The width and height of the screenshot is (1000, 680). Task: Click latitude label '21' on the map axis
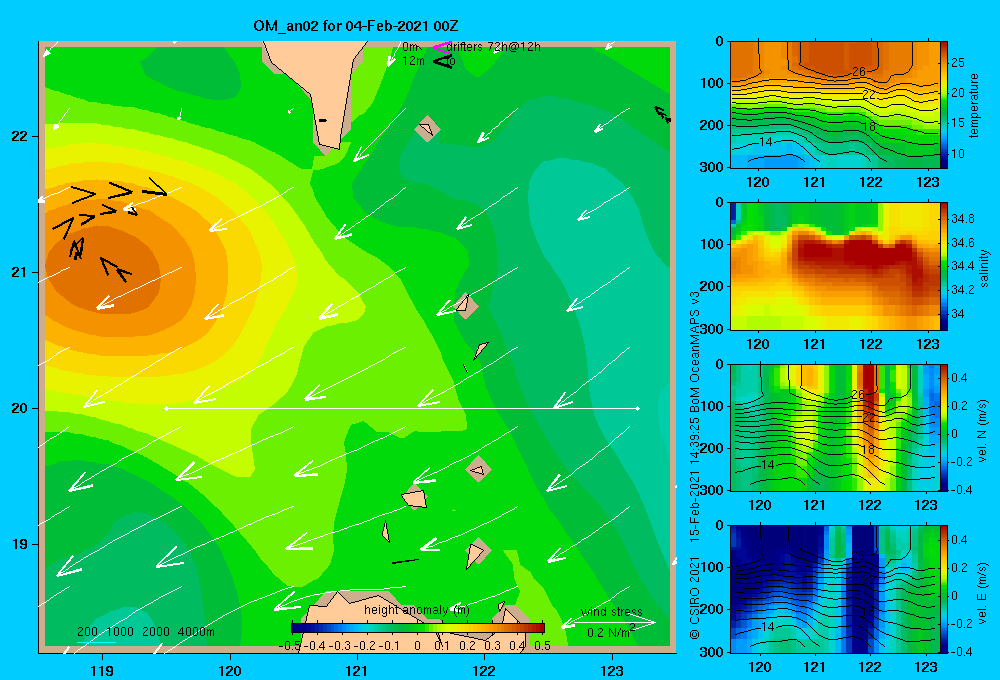point(19,272)
